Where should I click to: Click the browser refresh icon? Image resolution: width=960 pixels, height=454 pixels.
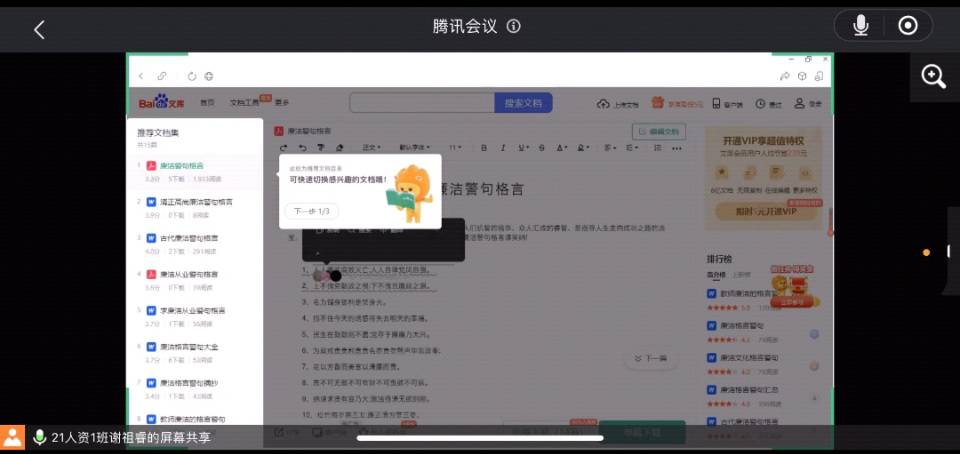point(191,76)
